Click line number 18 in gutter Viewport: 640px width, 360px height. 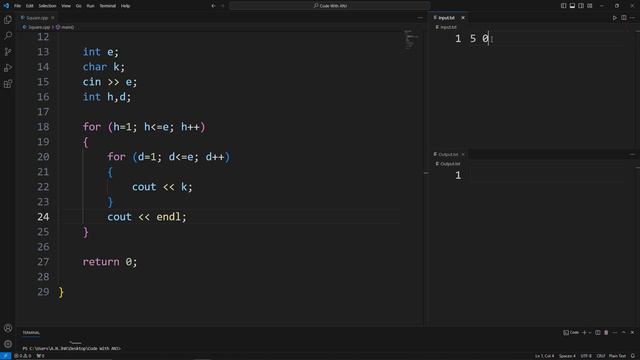(x=43, y=127)
